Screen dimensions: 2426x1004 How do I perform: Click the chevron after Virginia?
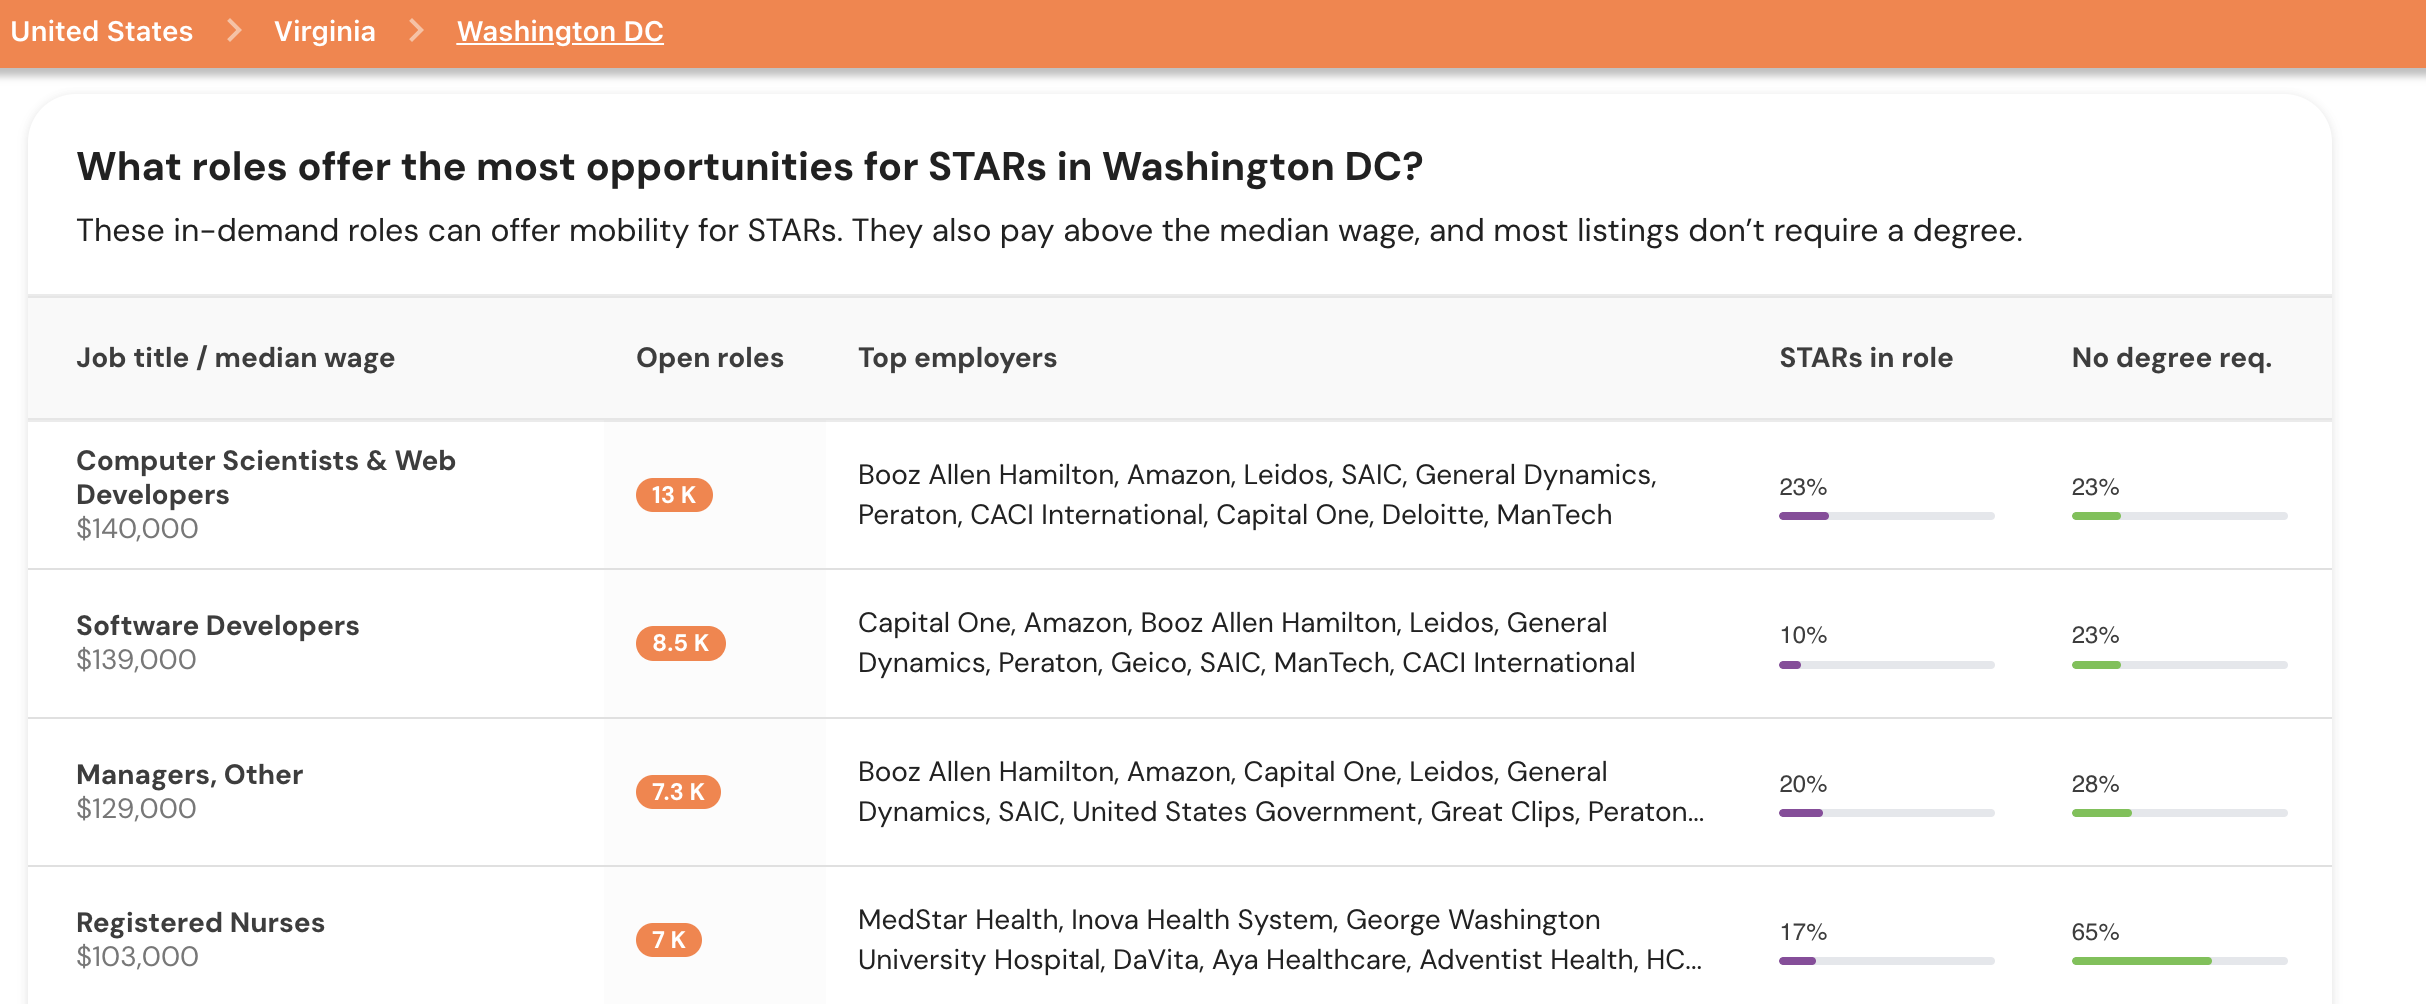(x=417, y=31)
